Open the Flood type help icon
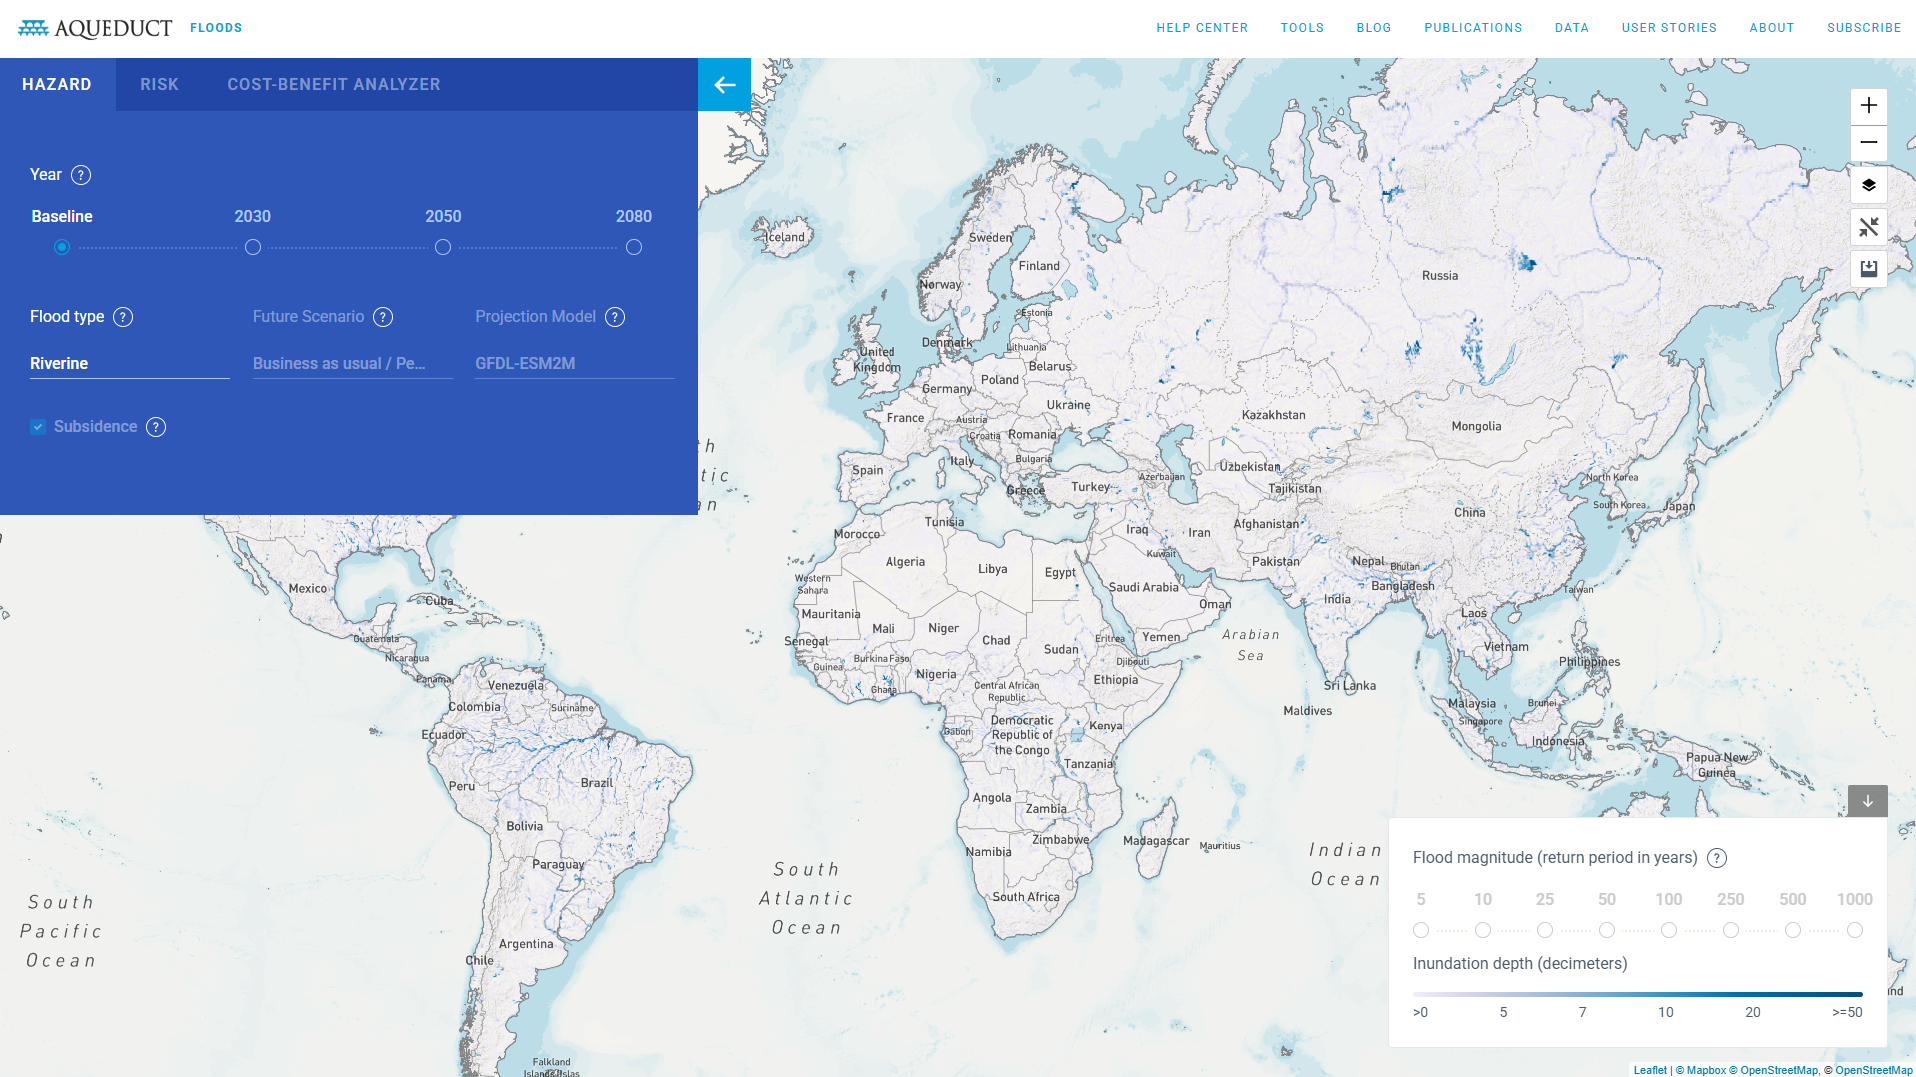Image resolution: width=1916 pixels, height=1077 pixels. pyautogui.click(x=123, y=317)
